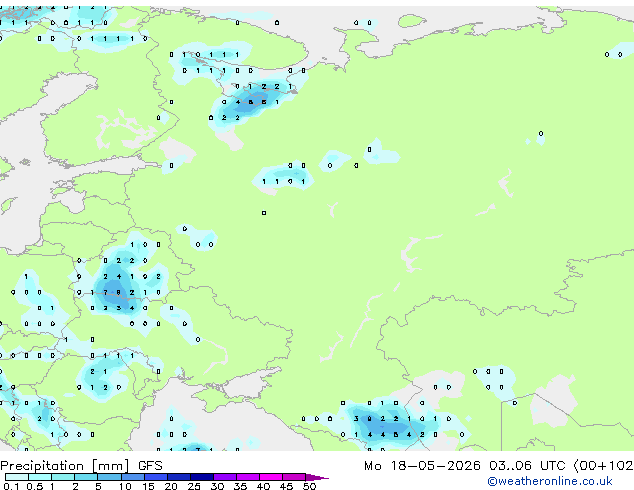Select the GFS model label

[150, 466]
